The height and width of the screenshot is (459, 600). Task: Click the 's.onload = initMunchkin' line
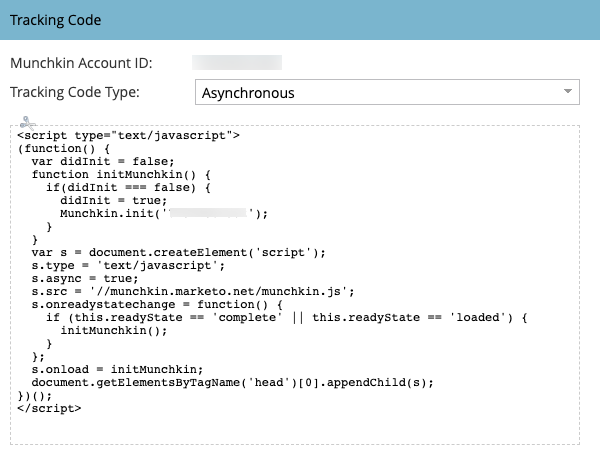tap(117, 369)
